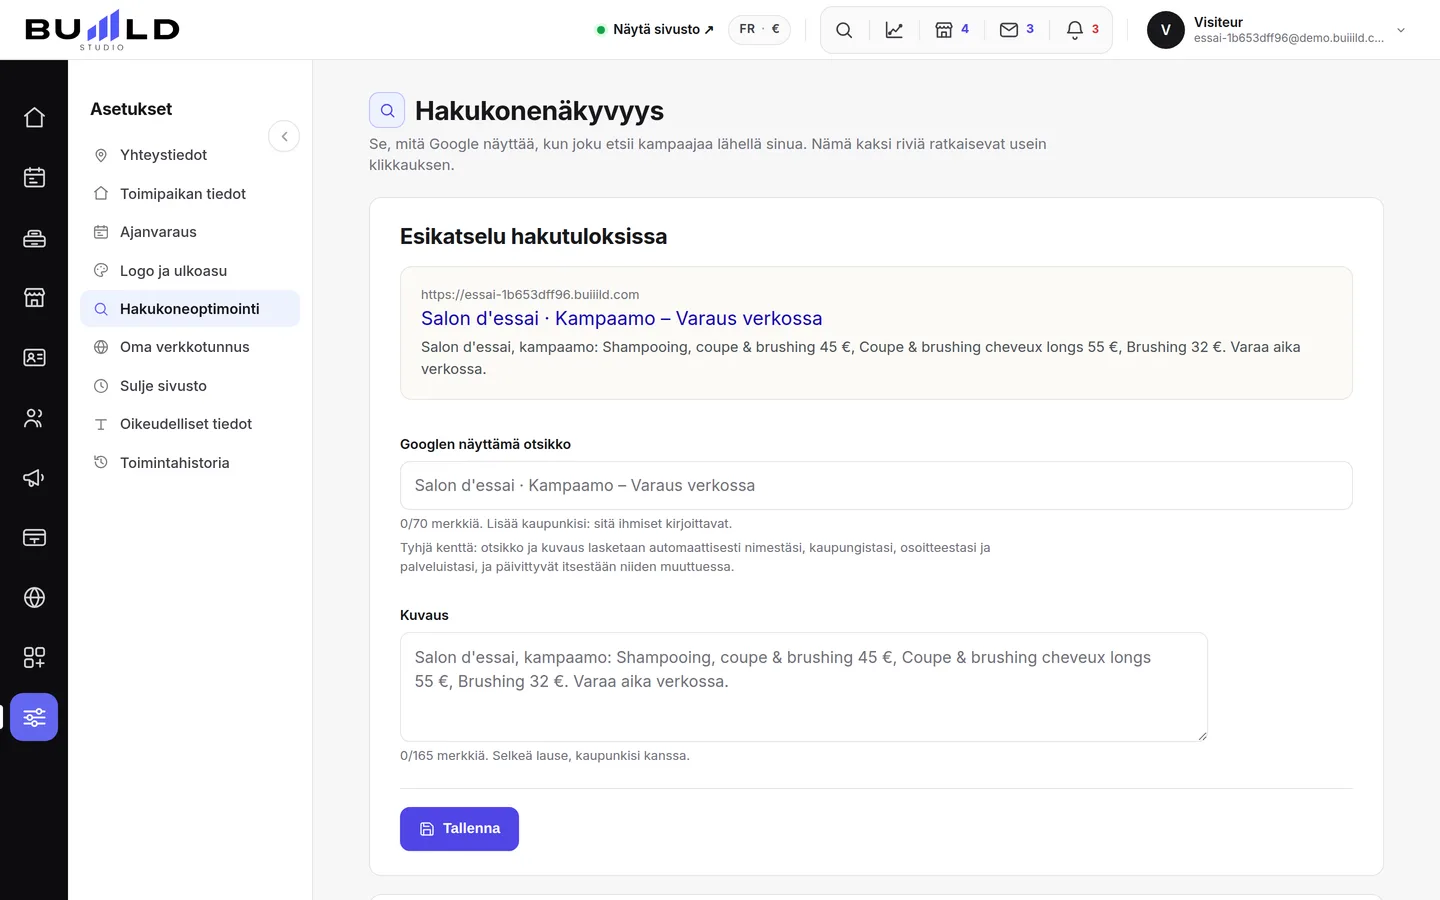The image size is (1440, 900).
Task: Open the payment card icon in left rail
Action: pos(34,537)
